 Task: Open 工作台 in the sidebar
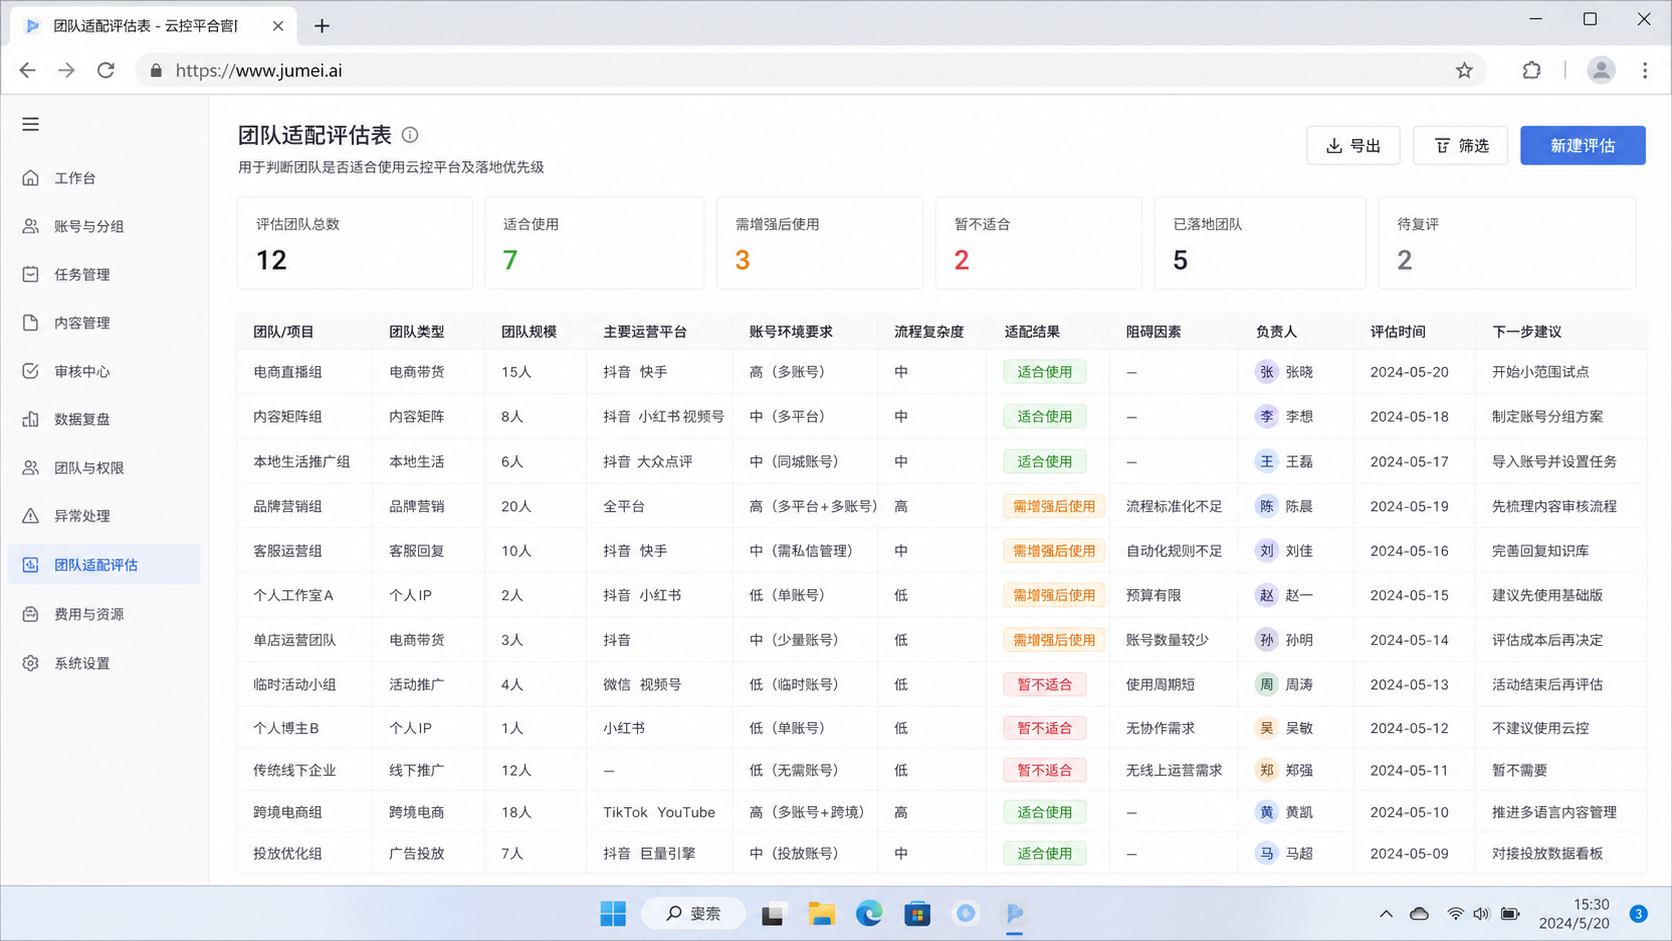point(104,178)
